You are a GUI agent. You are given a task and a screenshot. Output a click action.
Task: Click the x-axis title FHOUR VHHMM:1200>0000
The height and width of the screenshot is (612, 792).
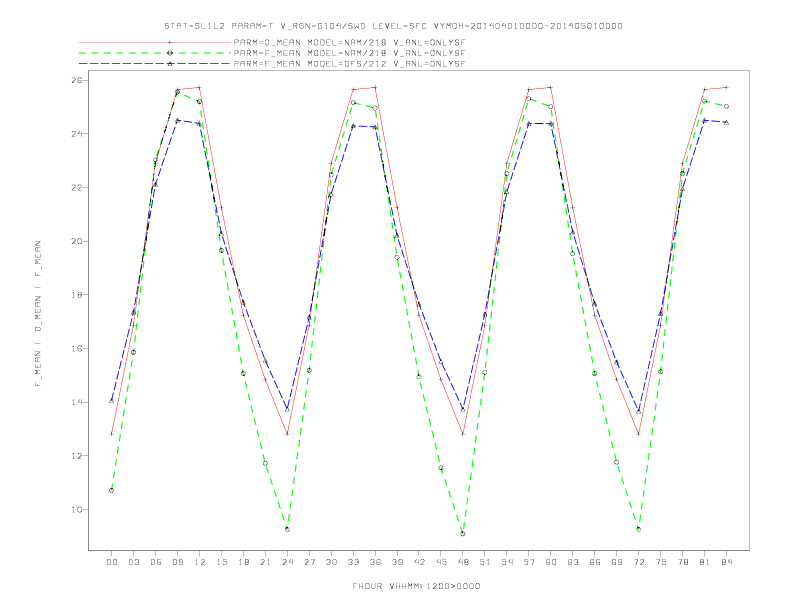416,586
